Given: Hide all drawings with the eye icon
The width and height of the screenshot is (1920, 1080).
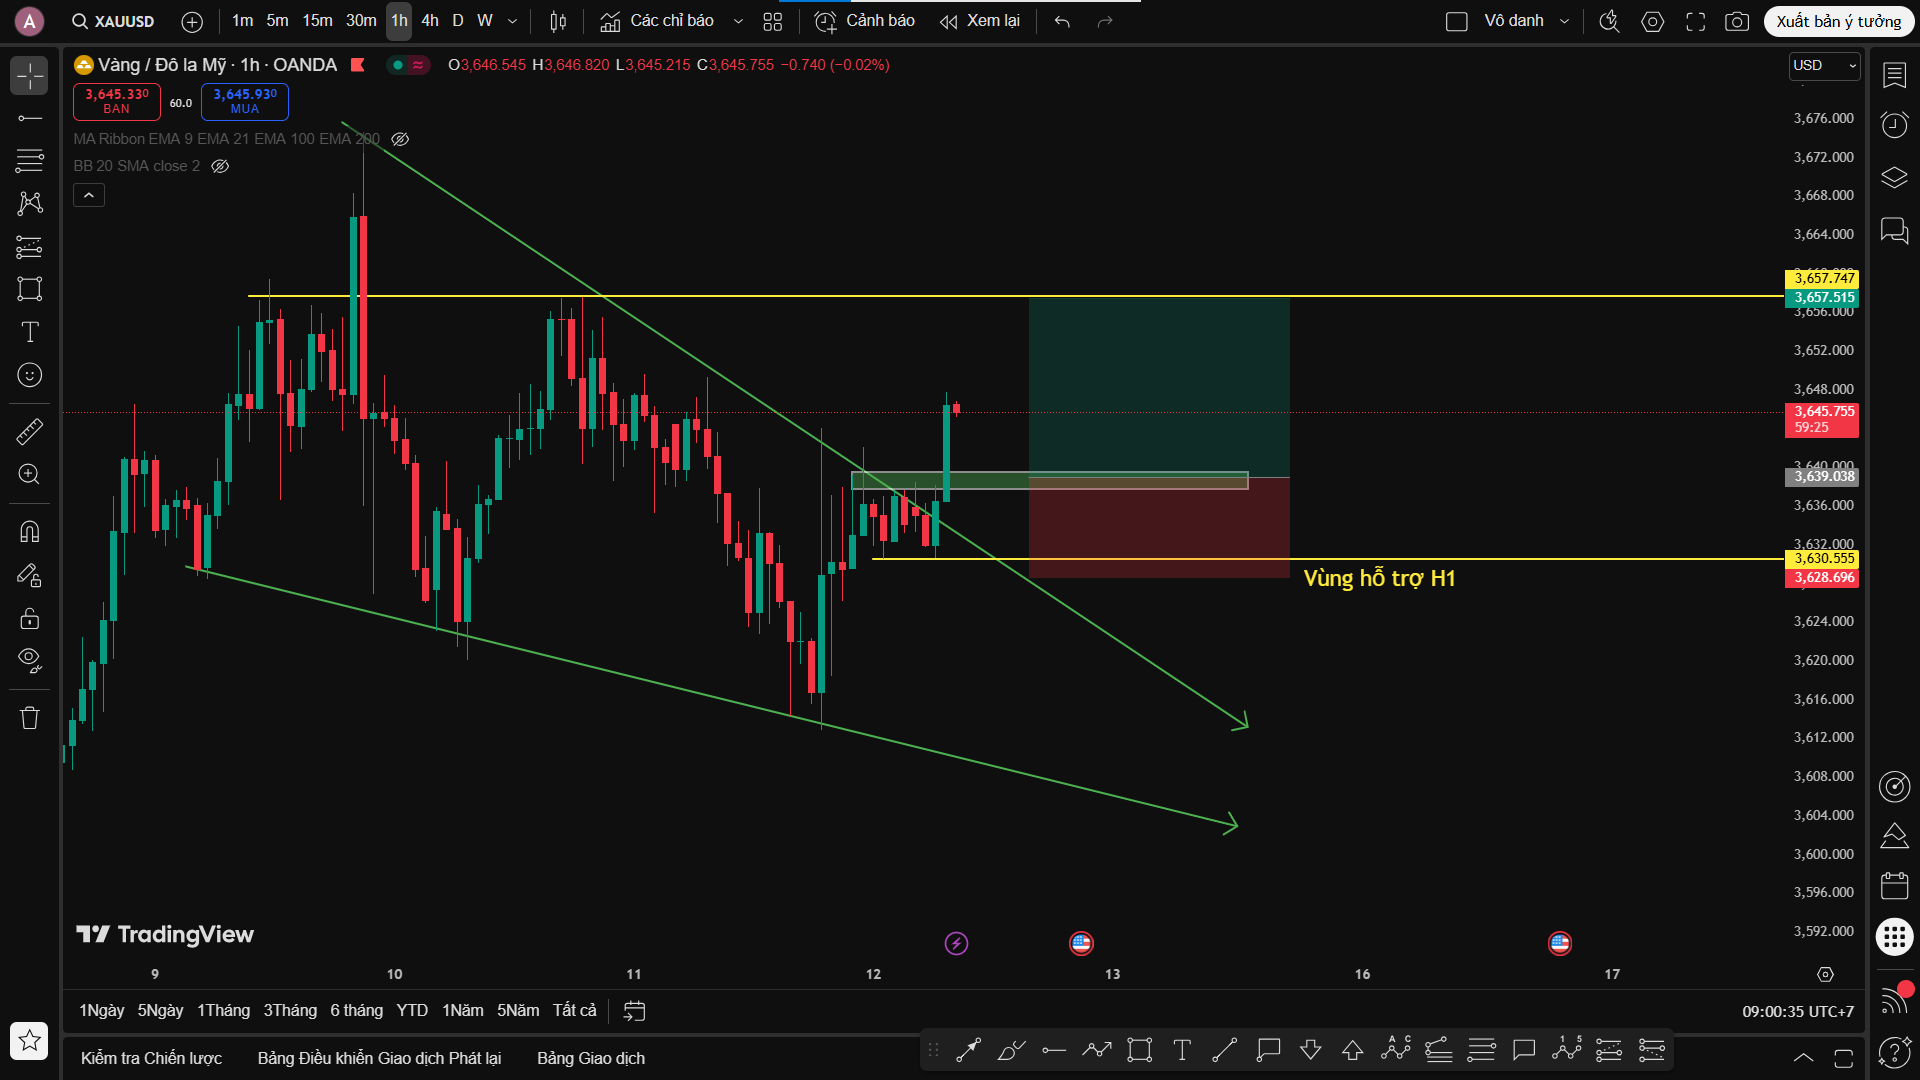Looking at the screenshot, I should click(30, 660).
